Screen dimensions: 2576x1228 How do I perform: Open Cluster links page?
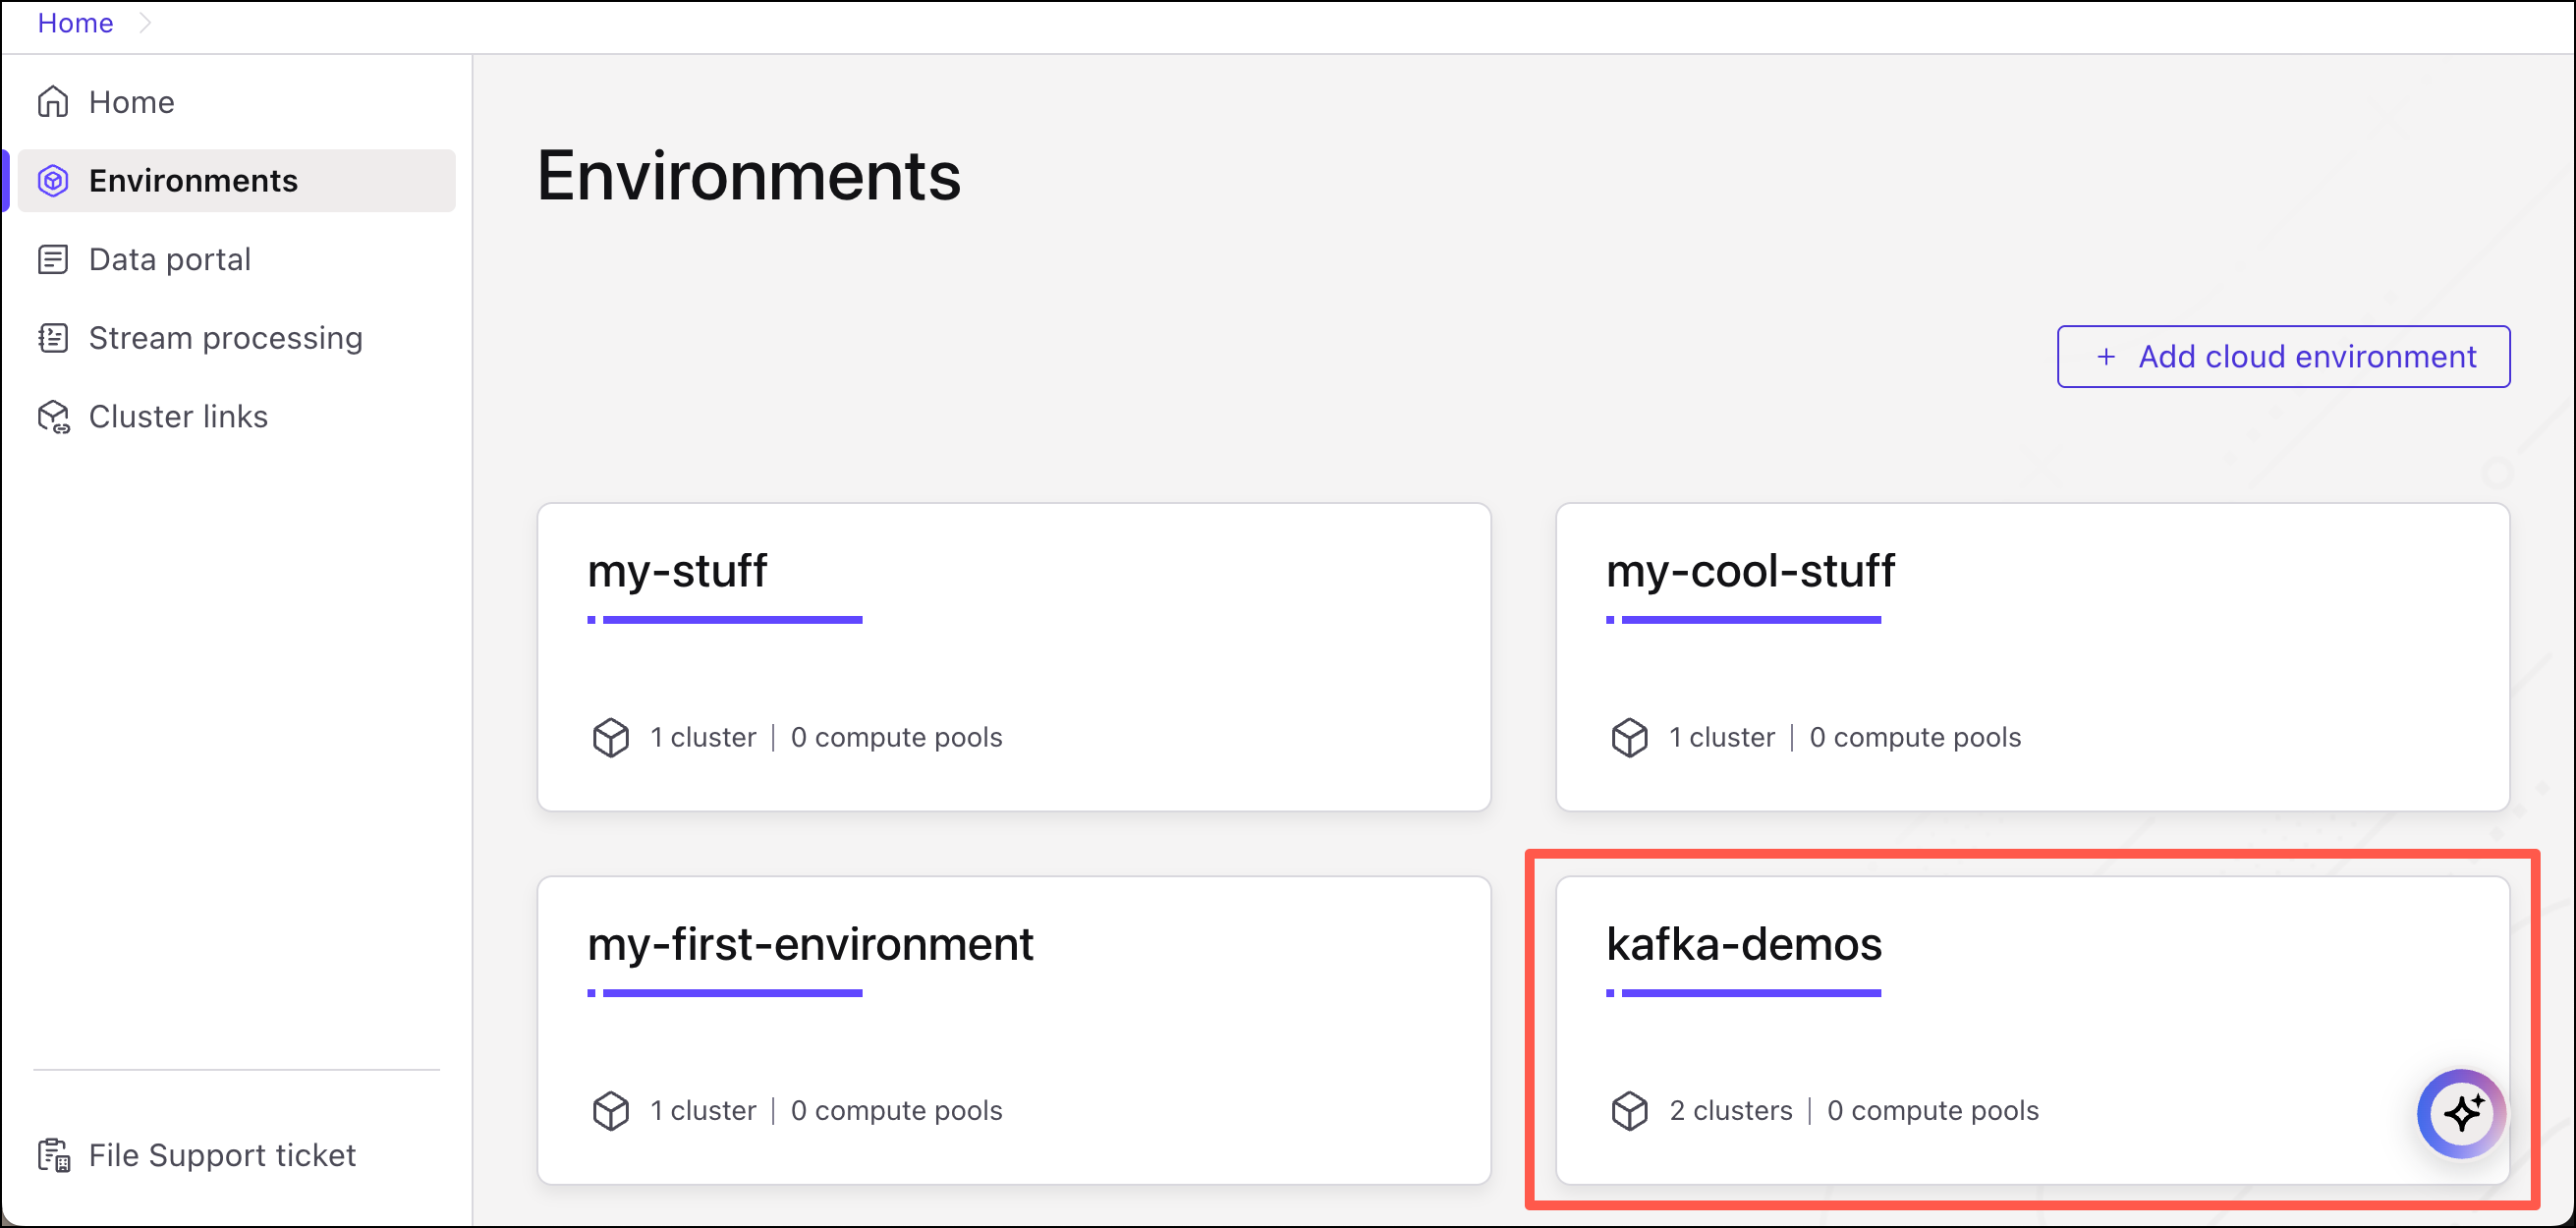(178, 417)
